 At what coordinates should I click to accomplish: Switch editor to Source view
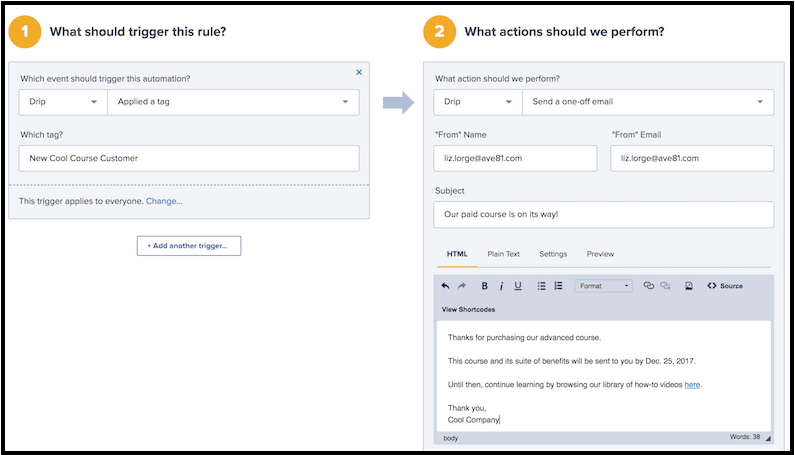725,286
